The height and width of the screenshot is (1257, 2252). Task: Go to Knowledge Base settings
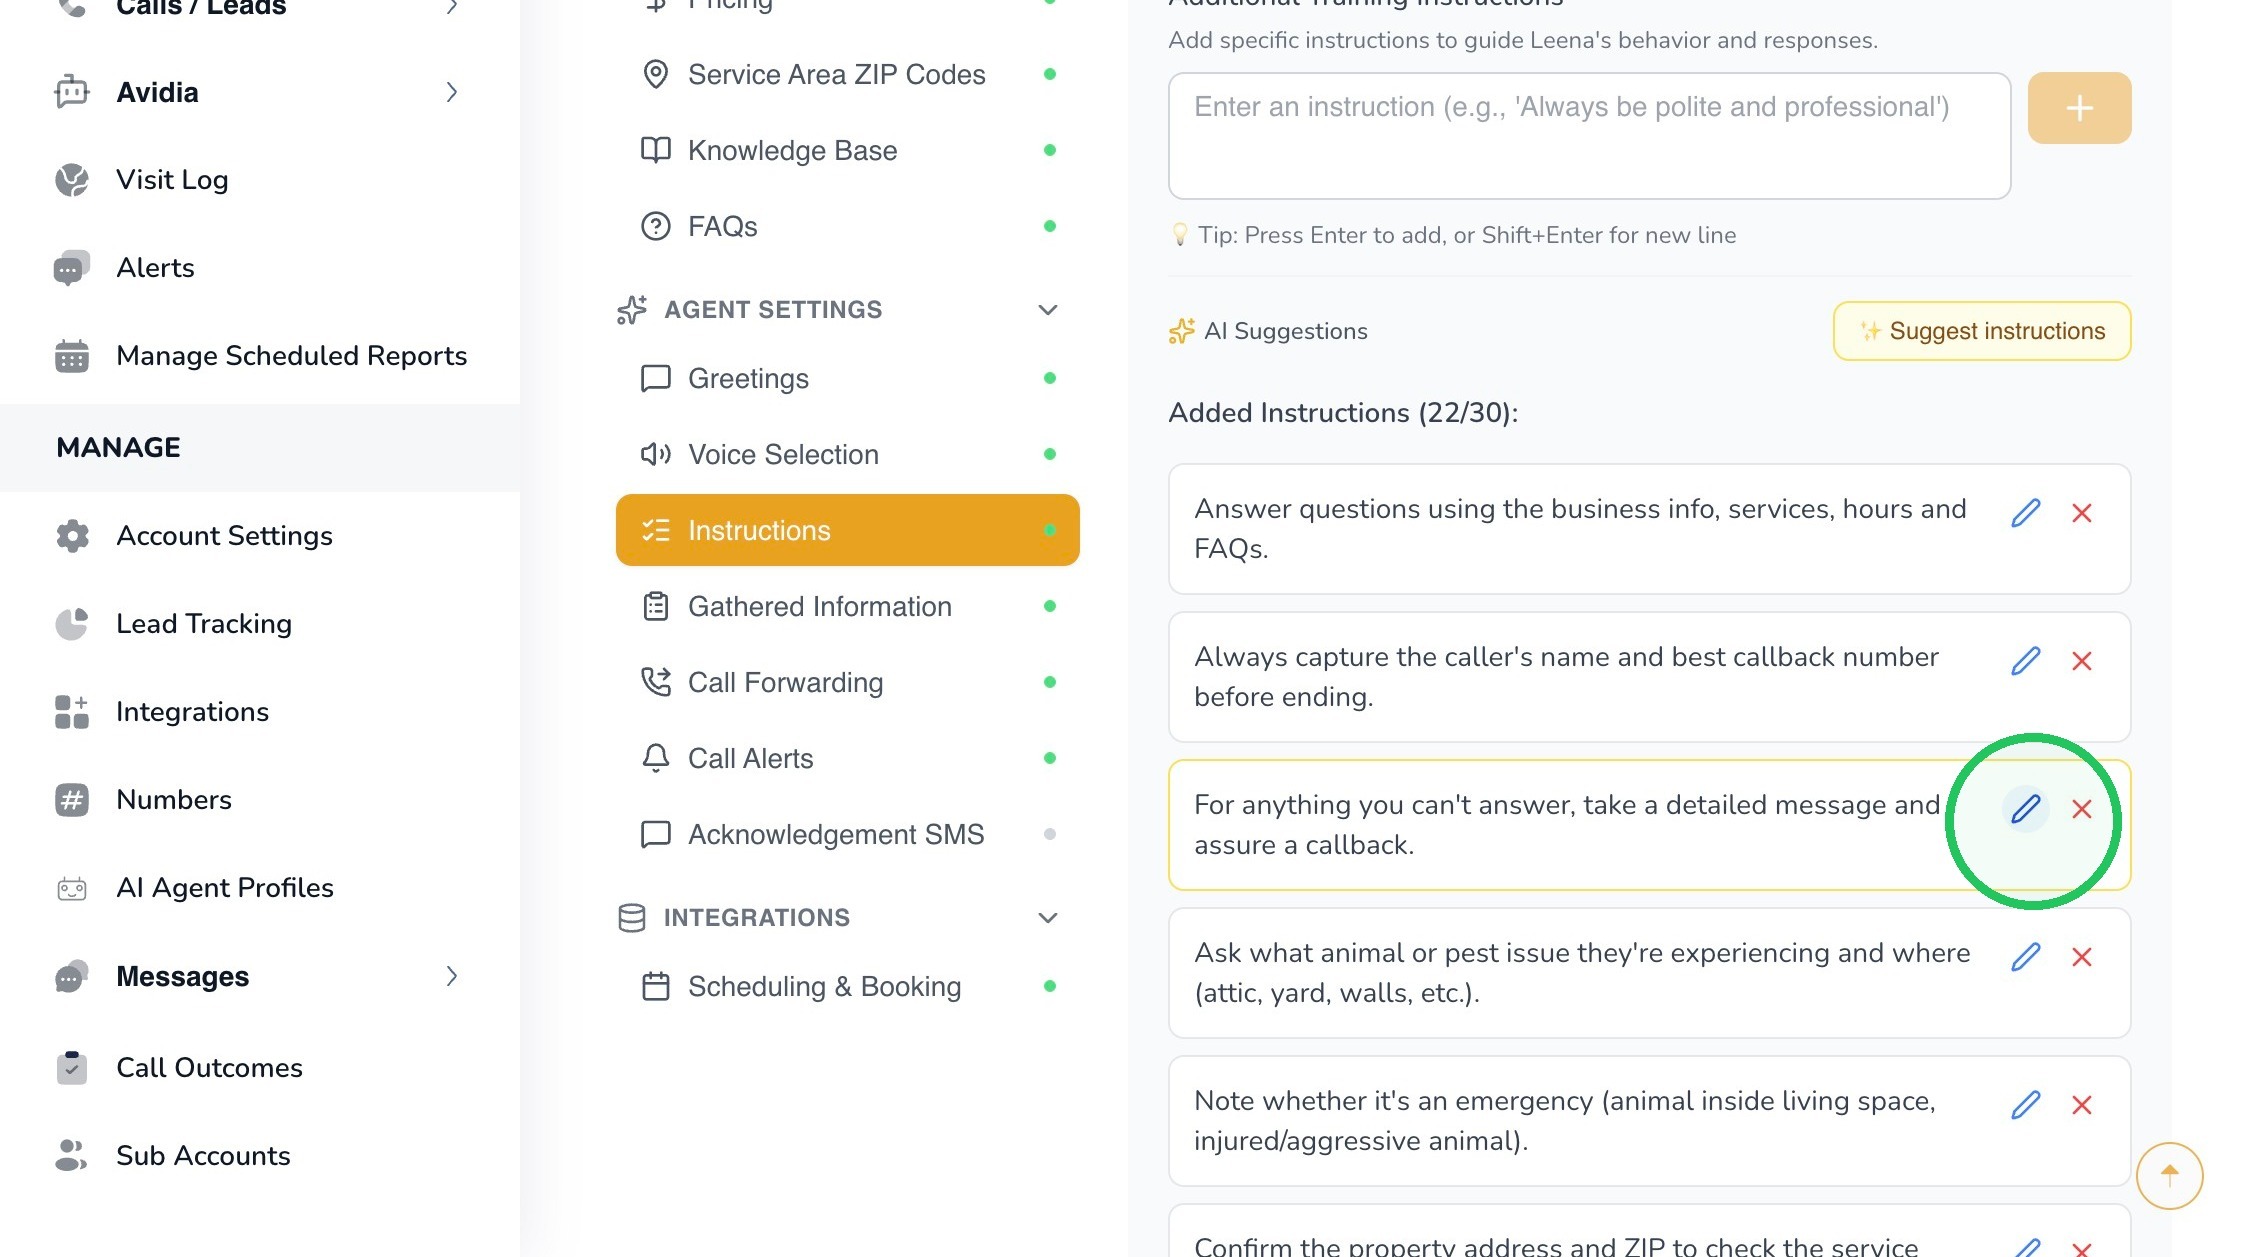click(x=848, y=150)
